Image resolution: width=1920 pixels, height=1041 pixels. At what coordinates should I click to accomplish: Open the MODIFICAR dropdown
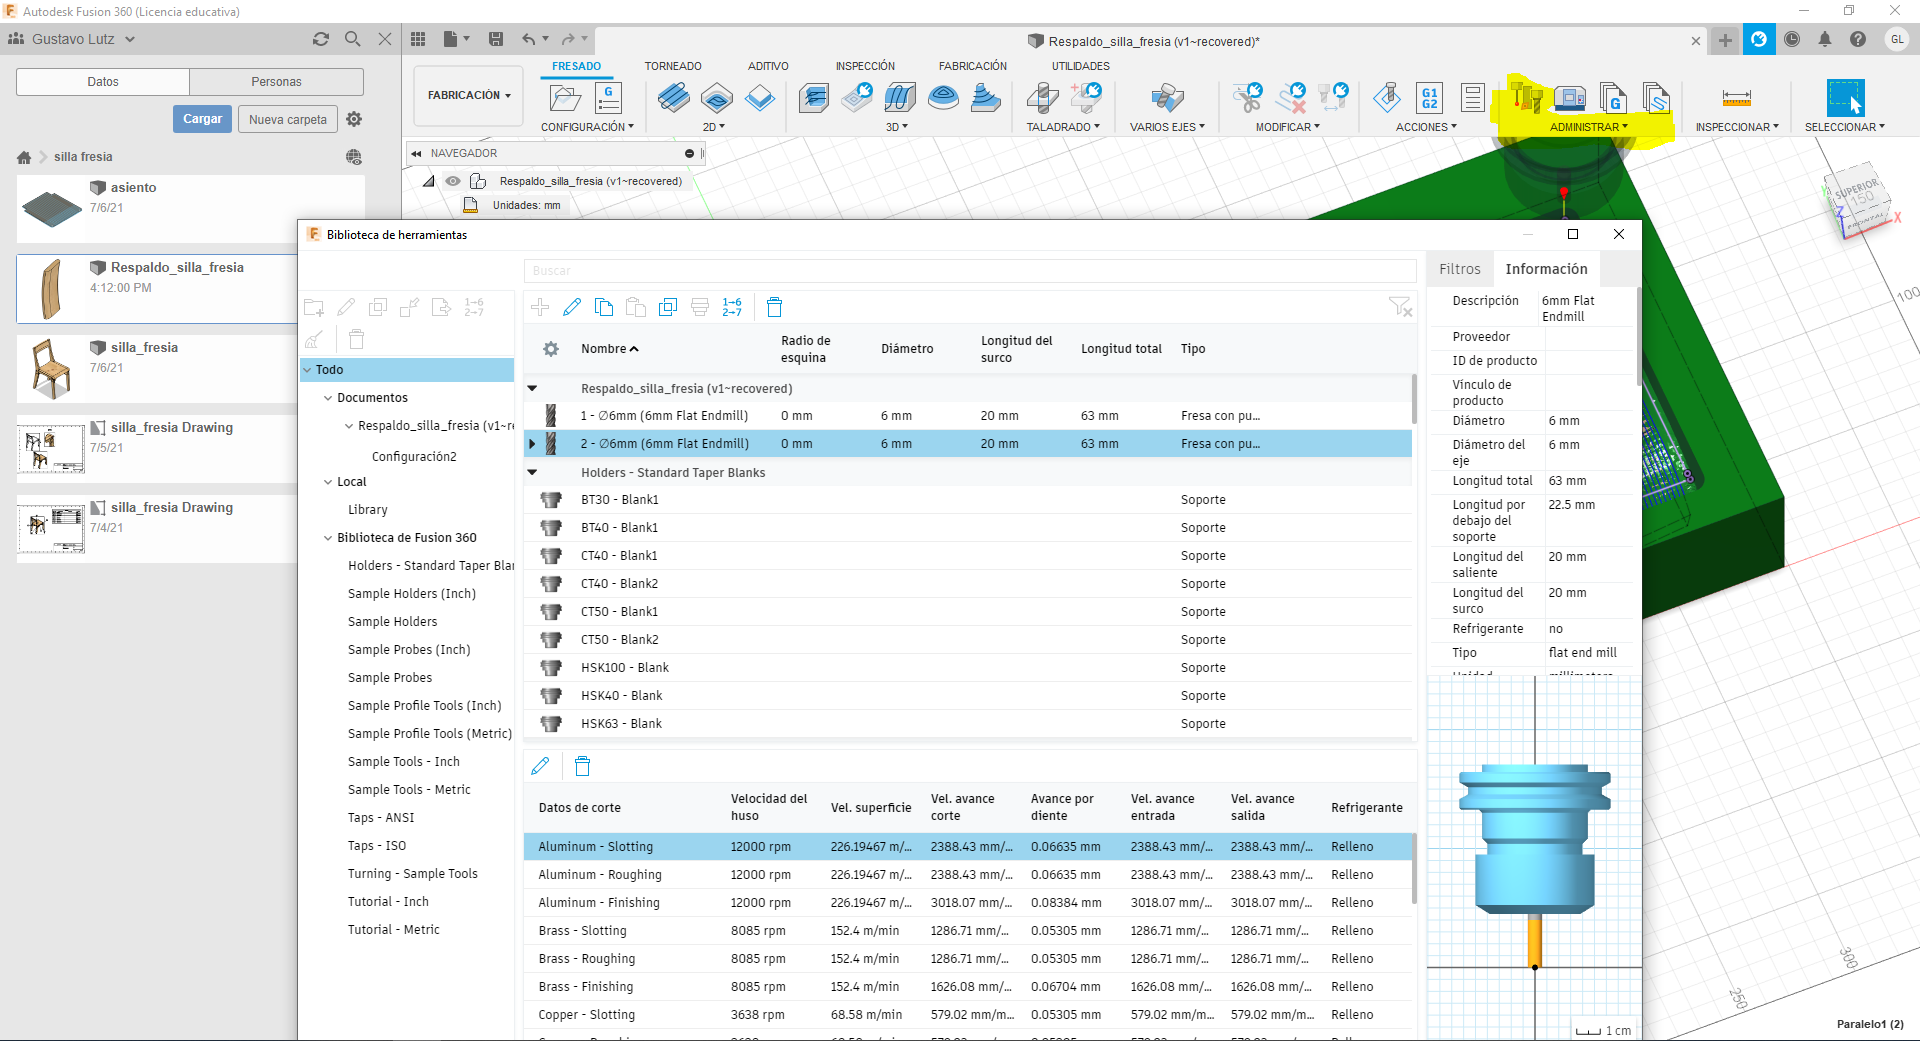pyautogui.click(x=1288, y=127)
